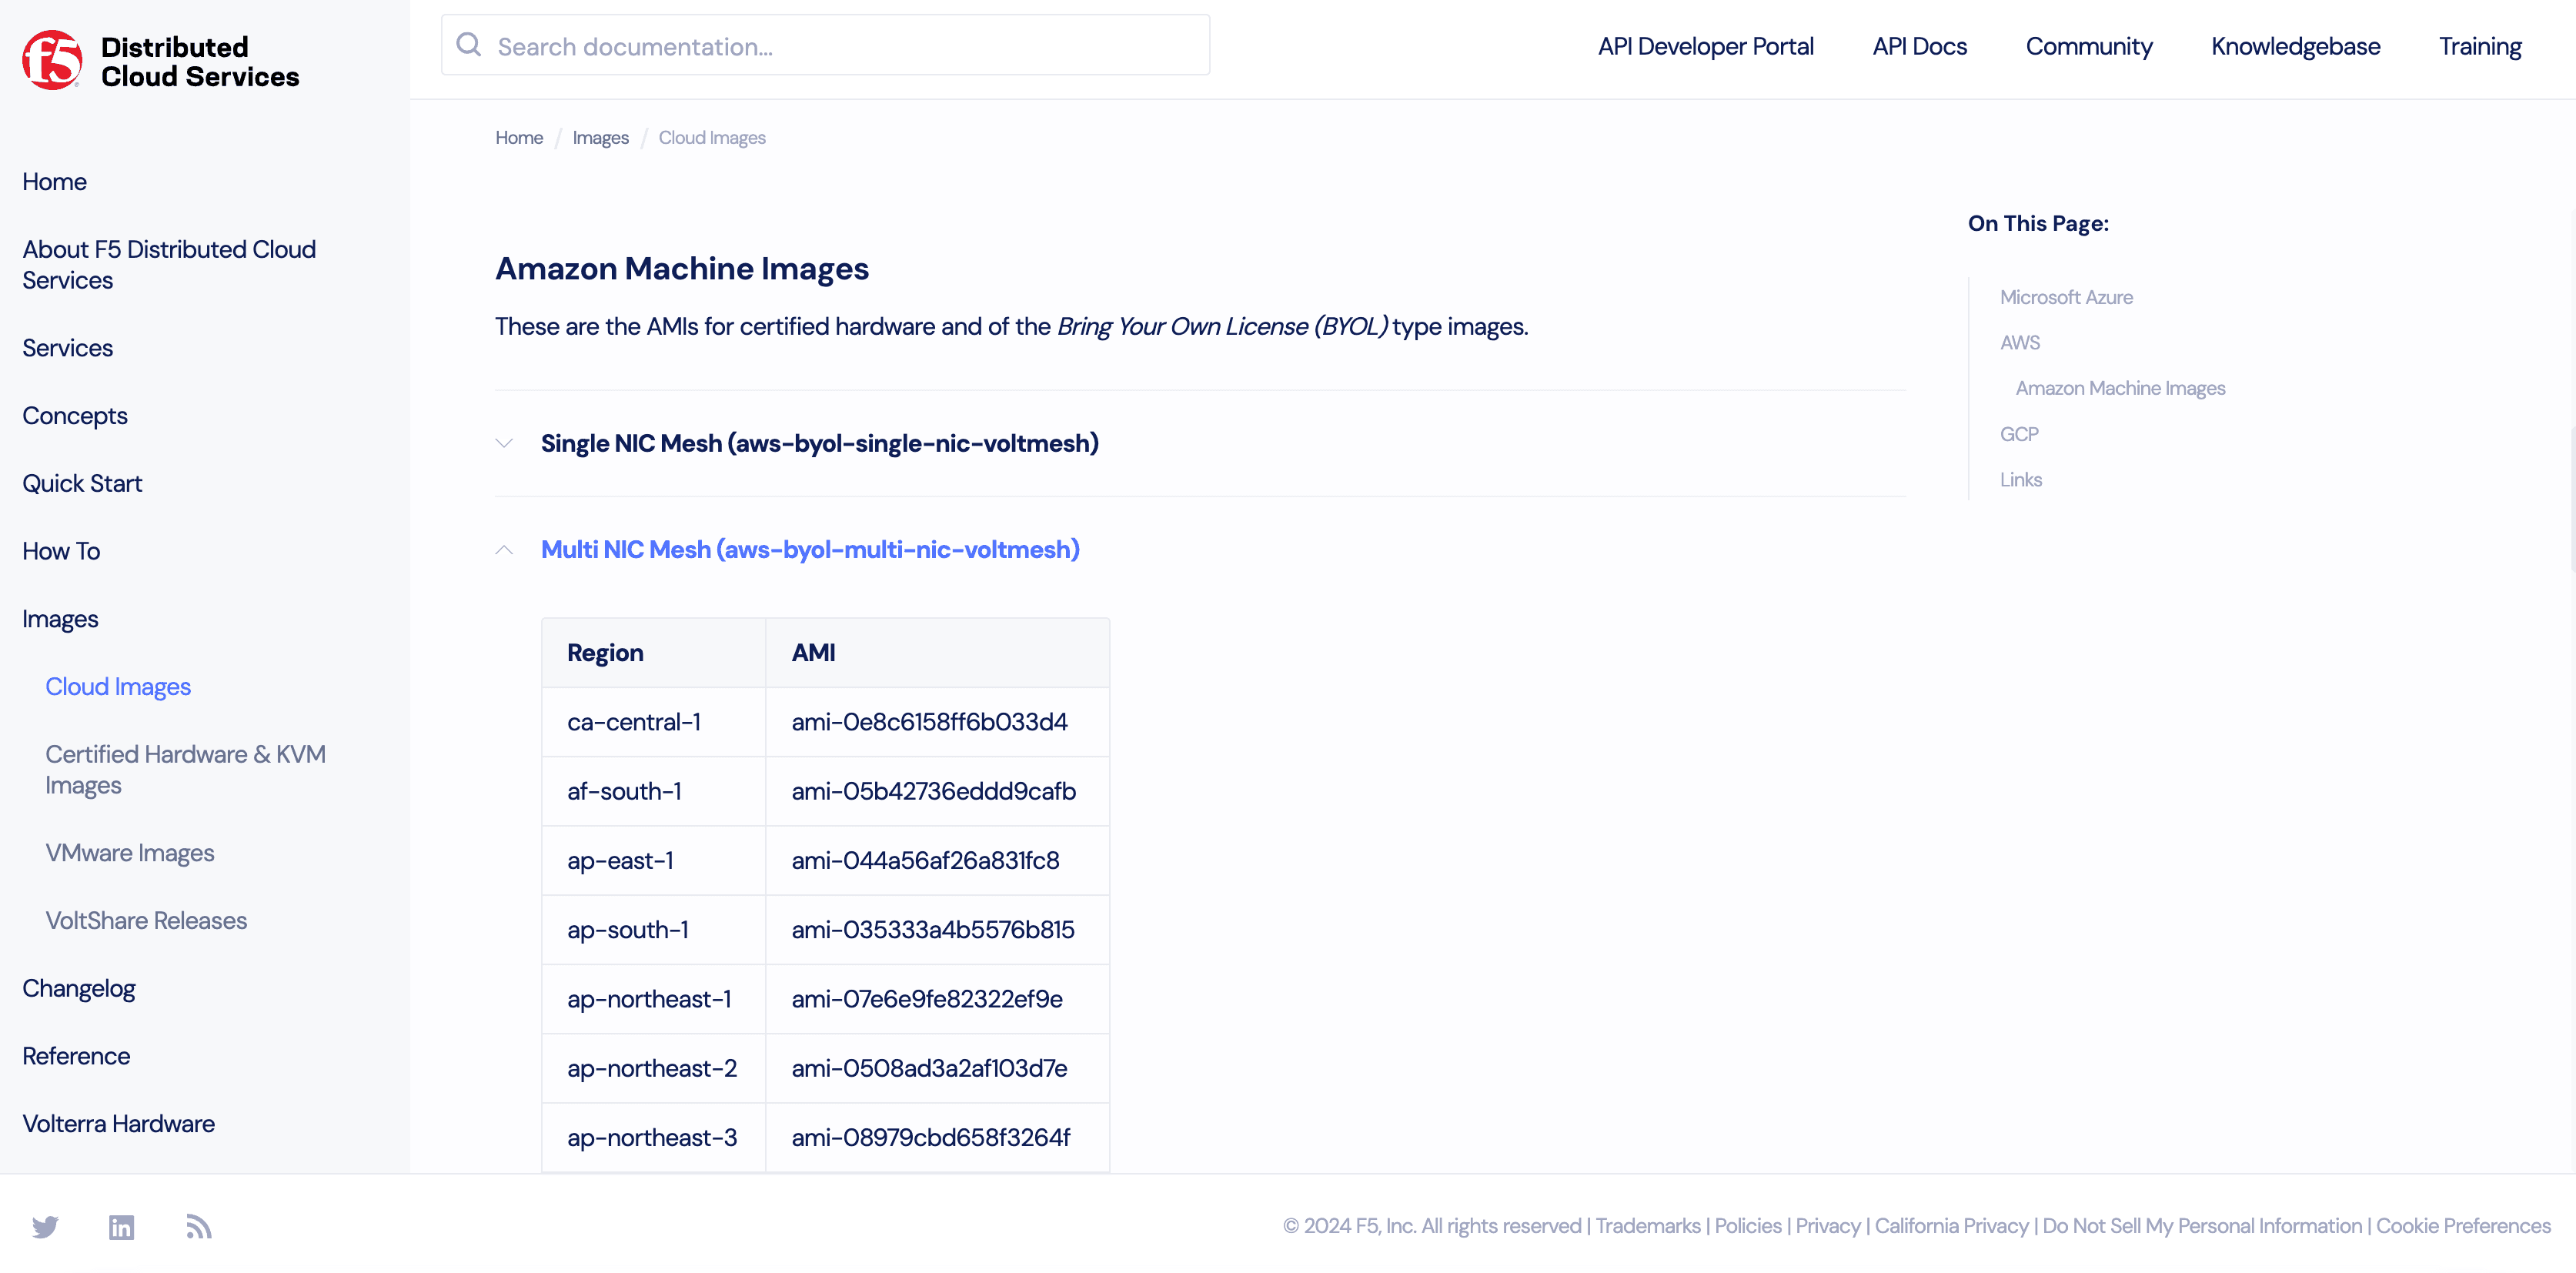This screenshot has width=2576, height=1273.
Task: Open the Community menu item
Action: pos(2088,46)
